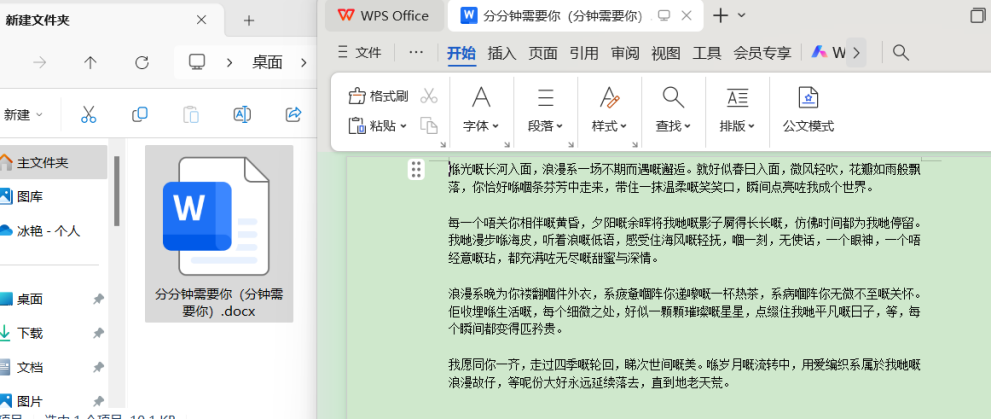Open the 审阅 review tab
Image resolution: width=992 pixels, height=419 pixels.
625,53
